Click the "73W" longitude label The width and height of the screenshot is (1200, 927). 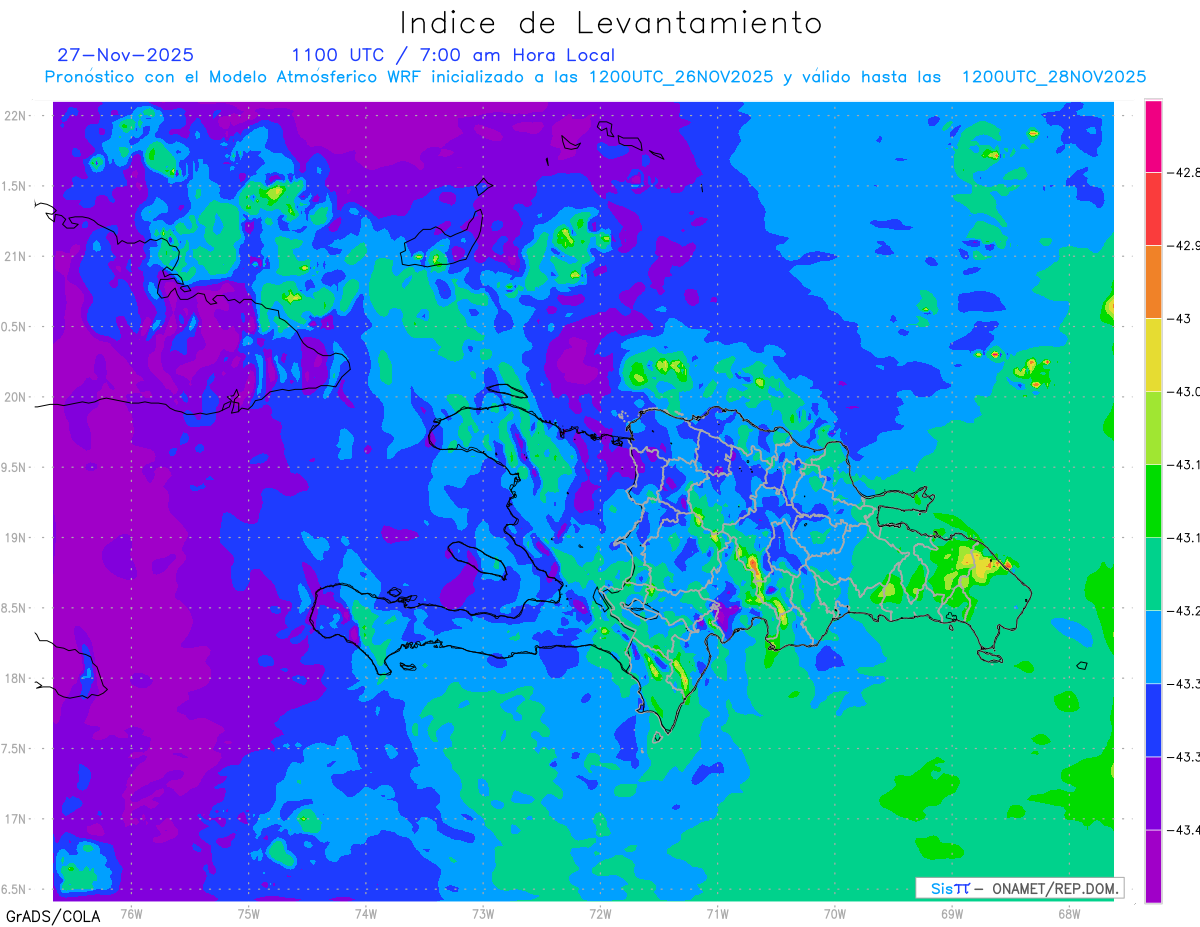[483, 913]
